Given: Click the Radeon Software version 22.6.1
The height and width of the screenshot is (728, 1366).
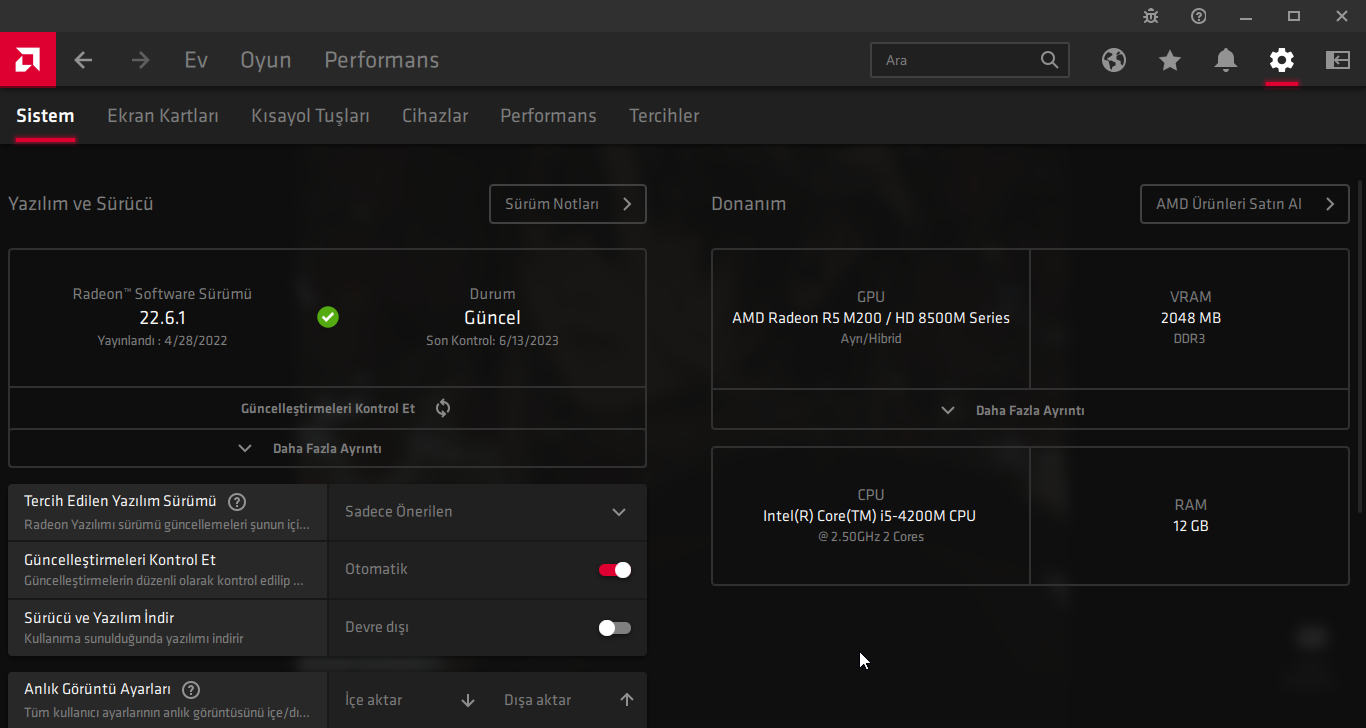Looking at the screenshot, I should (163, 318).
